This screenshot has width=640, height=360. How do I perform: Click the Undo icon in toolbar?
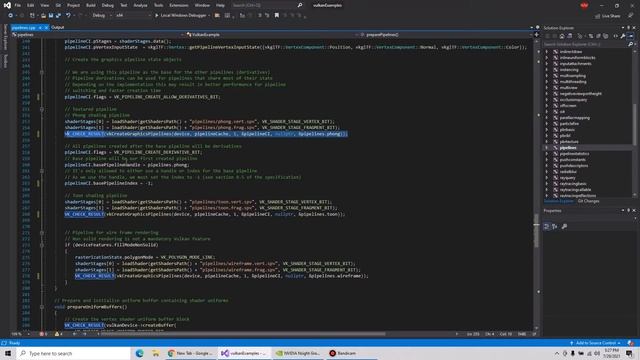pos(68,16)
